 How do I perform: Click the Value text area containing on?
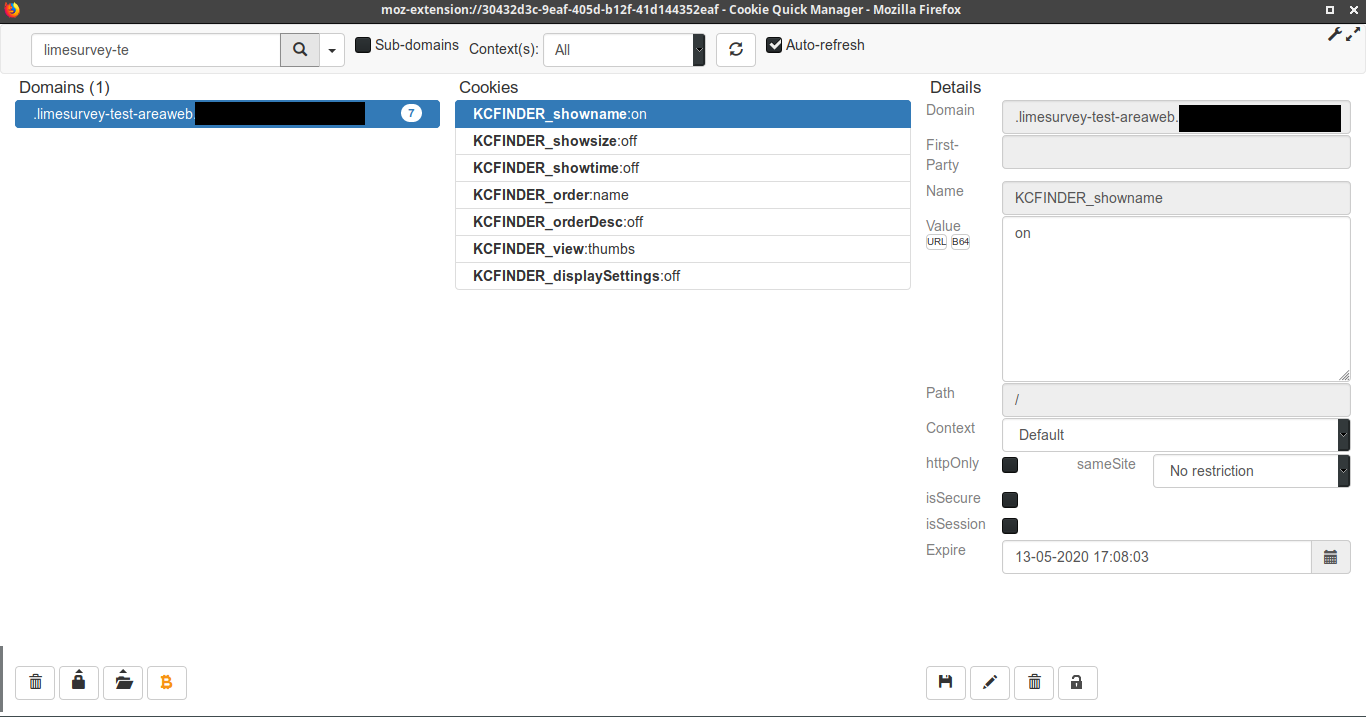pyautogui.click(x=1176, y=299)
